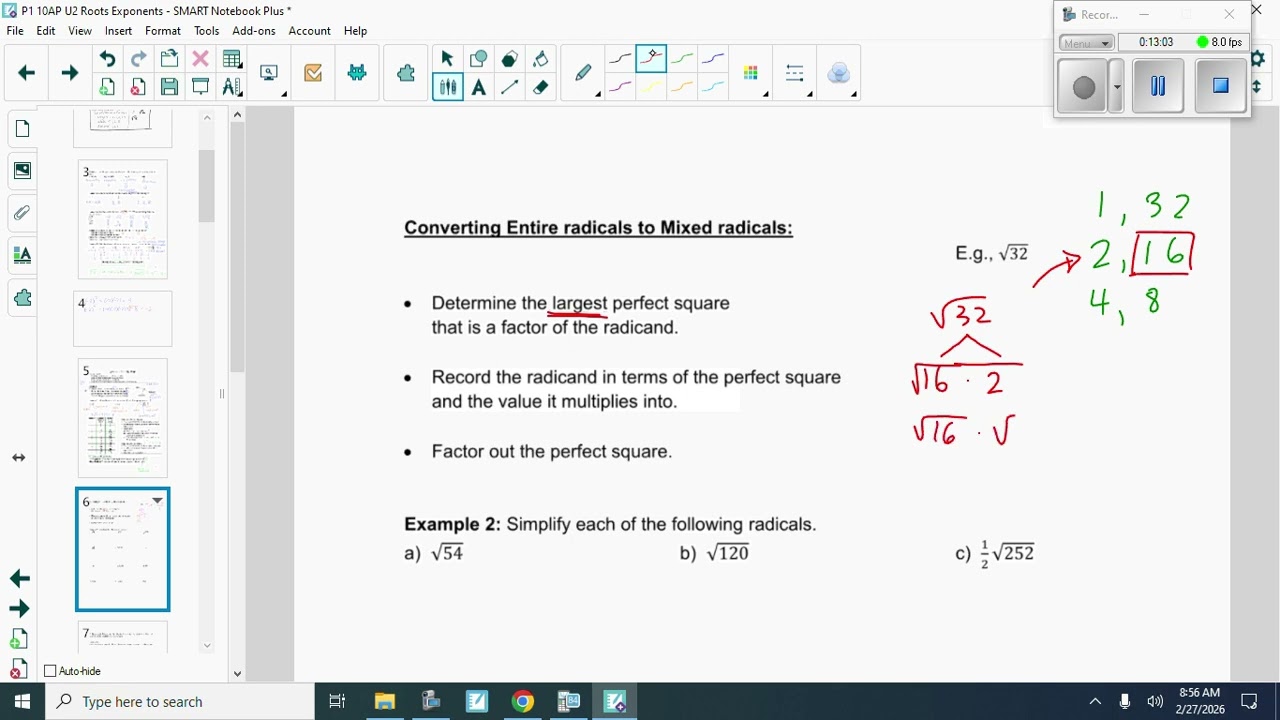This screenshot has height=720, width=1280.
Task: Open the Shapes tool
Action: pos(479,59)
